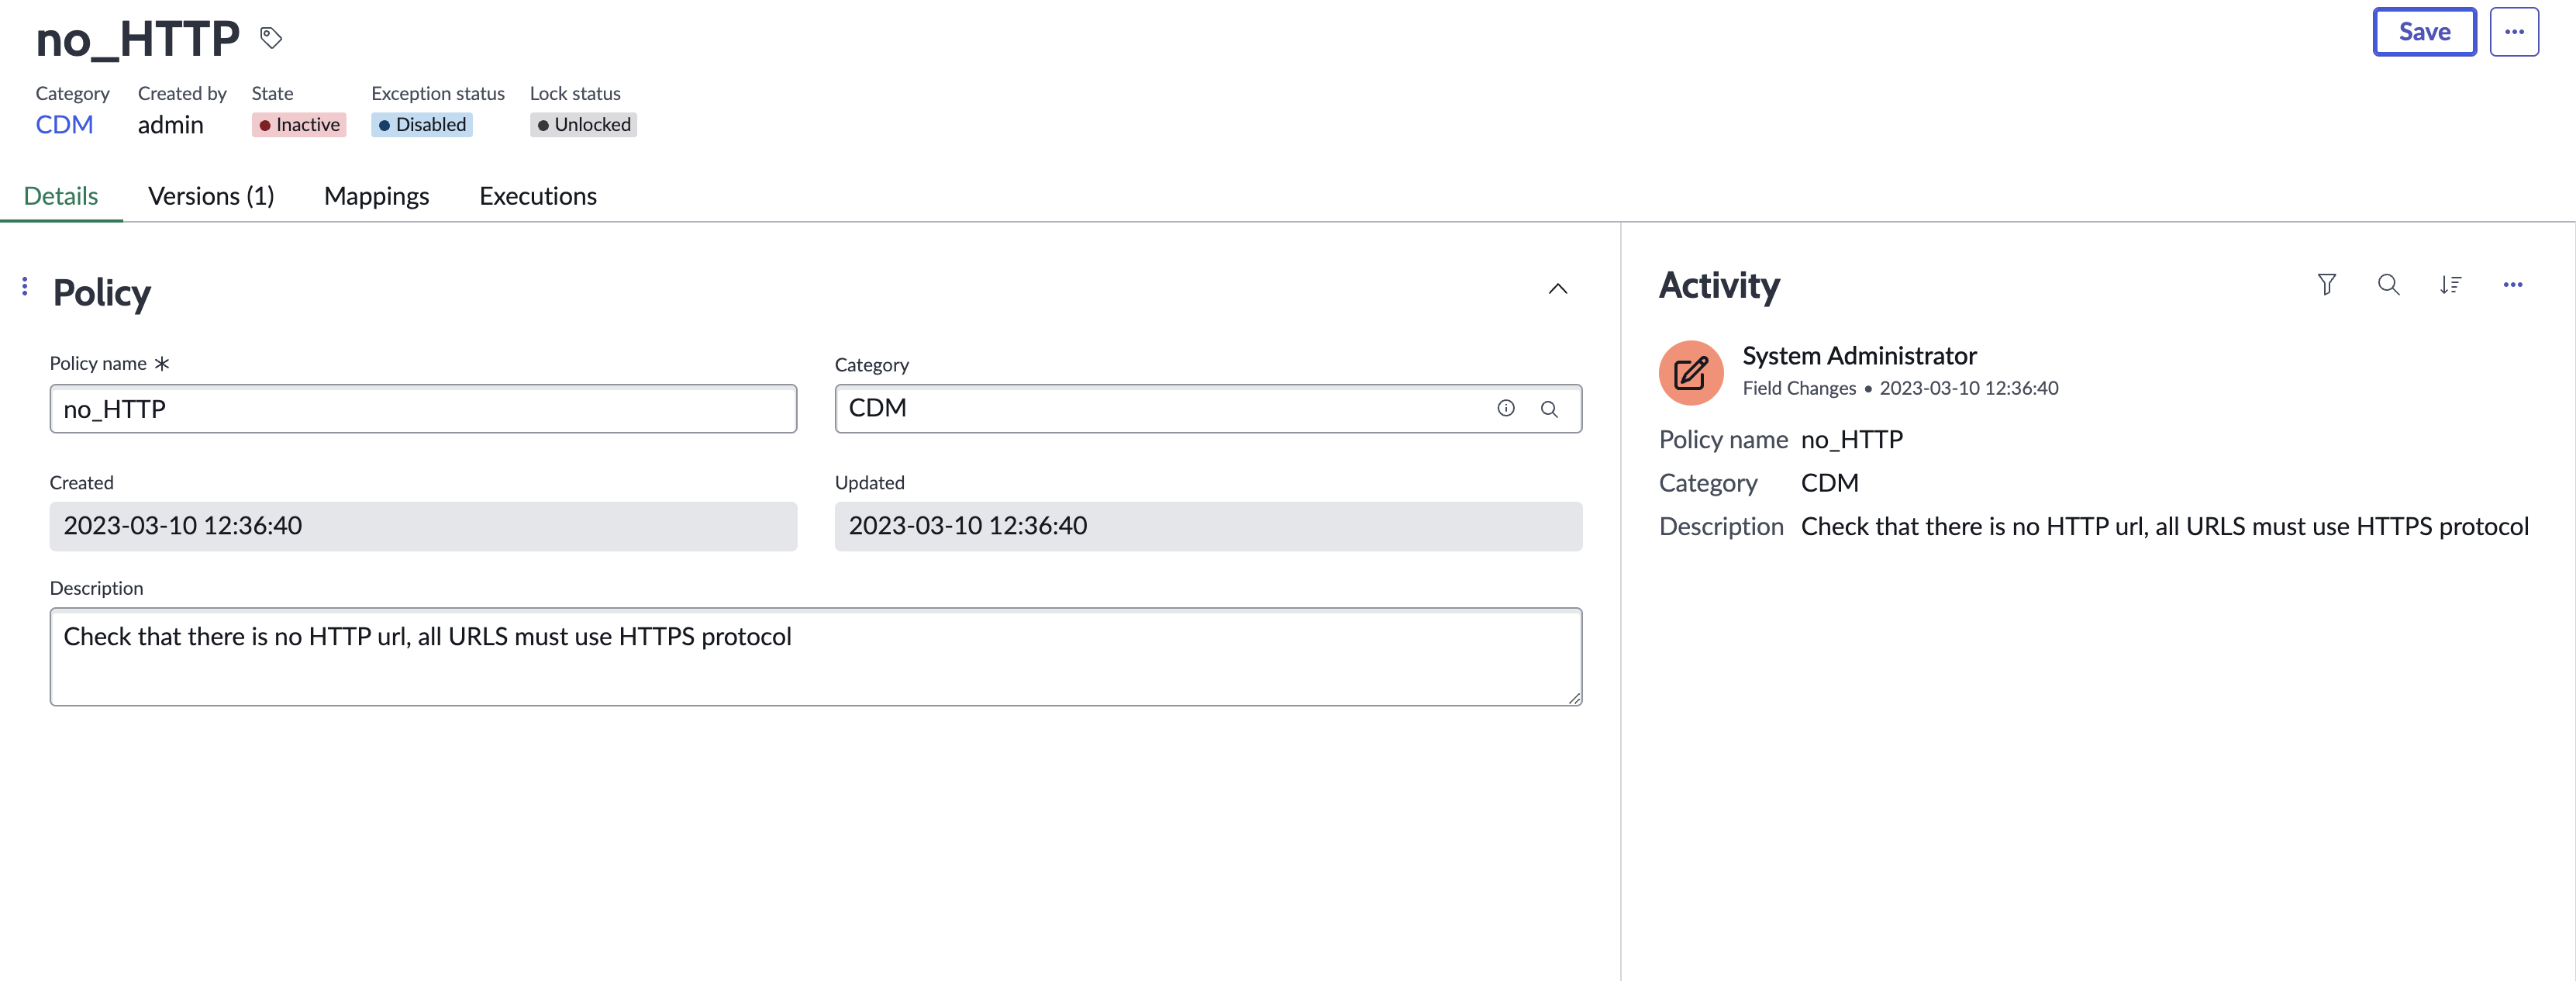Click the Updated date field

(1208, 526)
